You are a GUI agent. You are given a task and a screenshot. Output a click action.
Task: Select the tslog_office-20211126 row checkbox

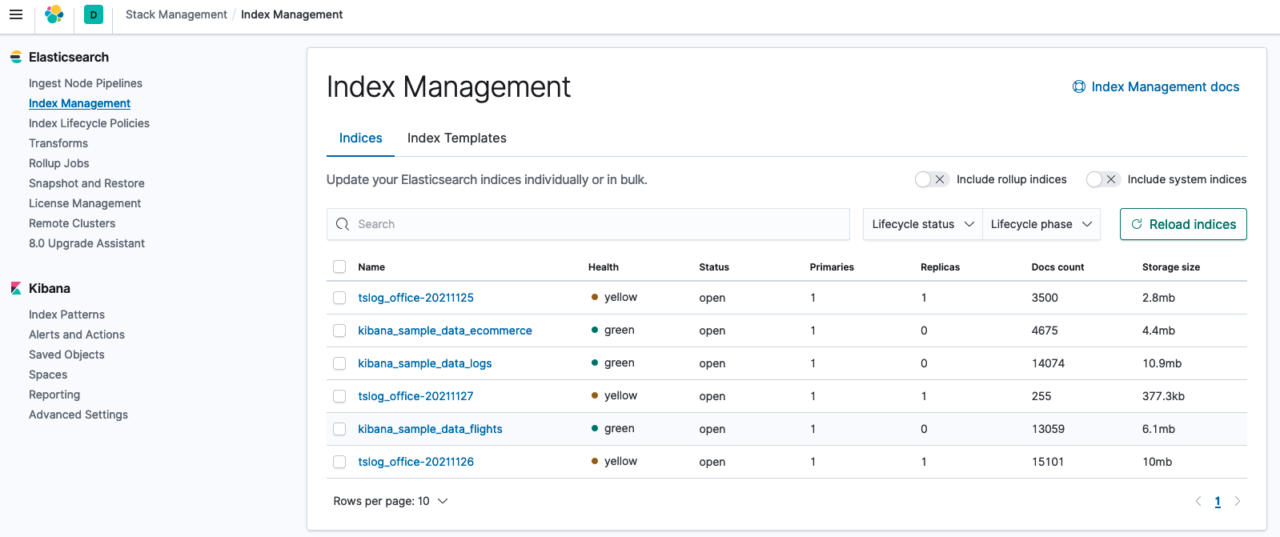click(339, 462)
